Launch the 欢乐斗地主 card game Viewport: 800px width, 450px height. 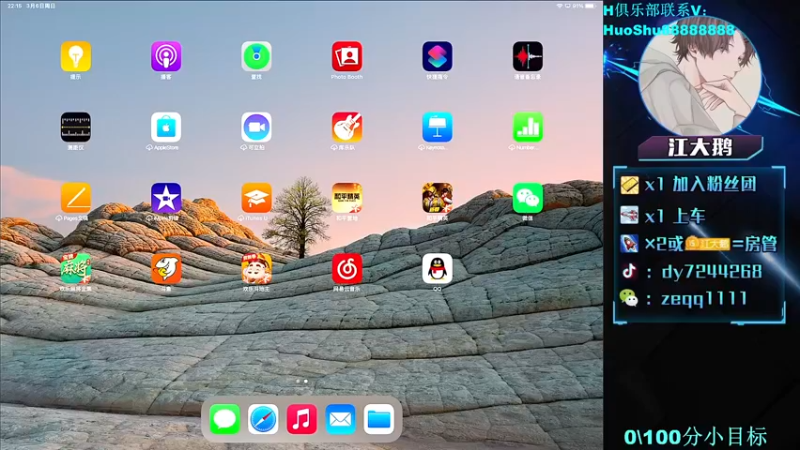click(x=256, y=268)
